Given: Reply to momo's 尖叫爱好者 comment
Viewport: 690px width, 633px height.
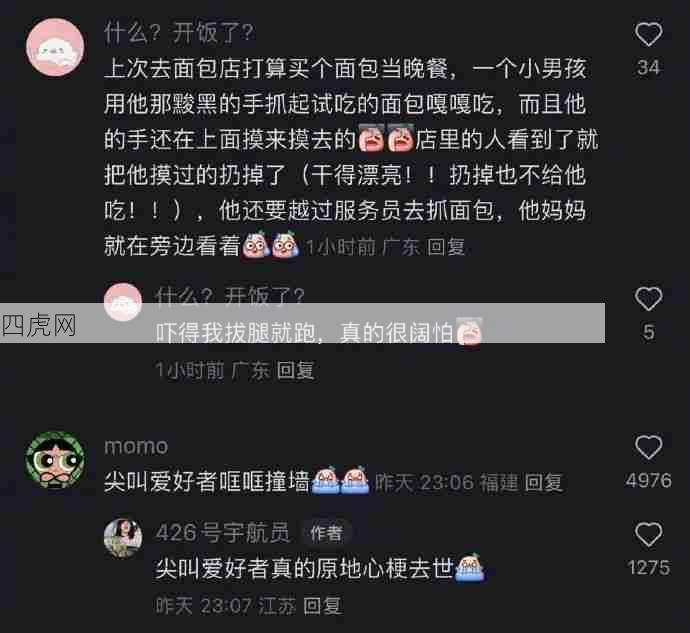Looking at the screenshot, I should 543,483.
